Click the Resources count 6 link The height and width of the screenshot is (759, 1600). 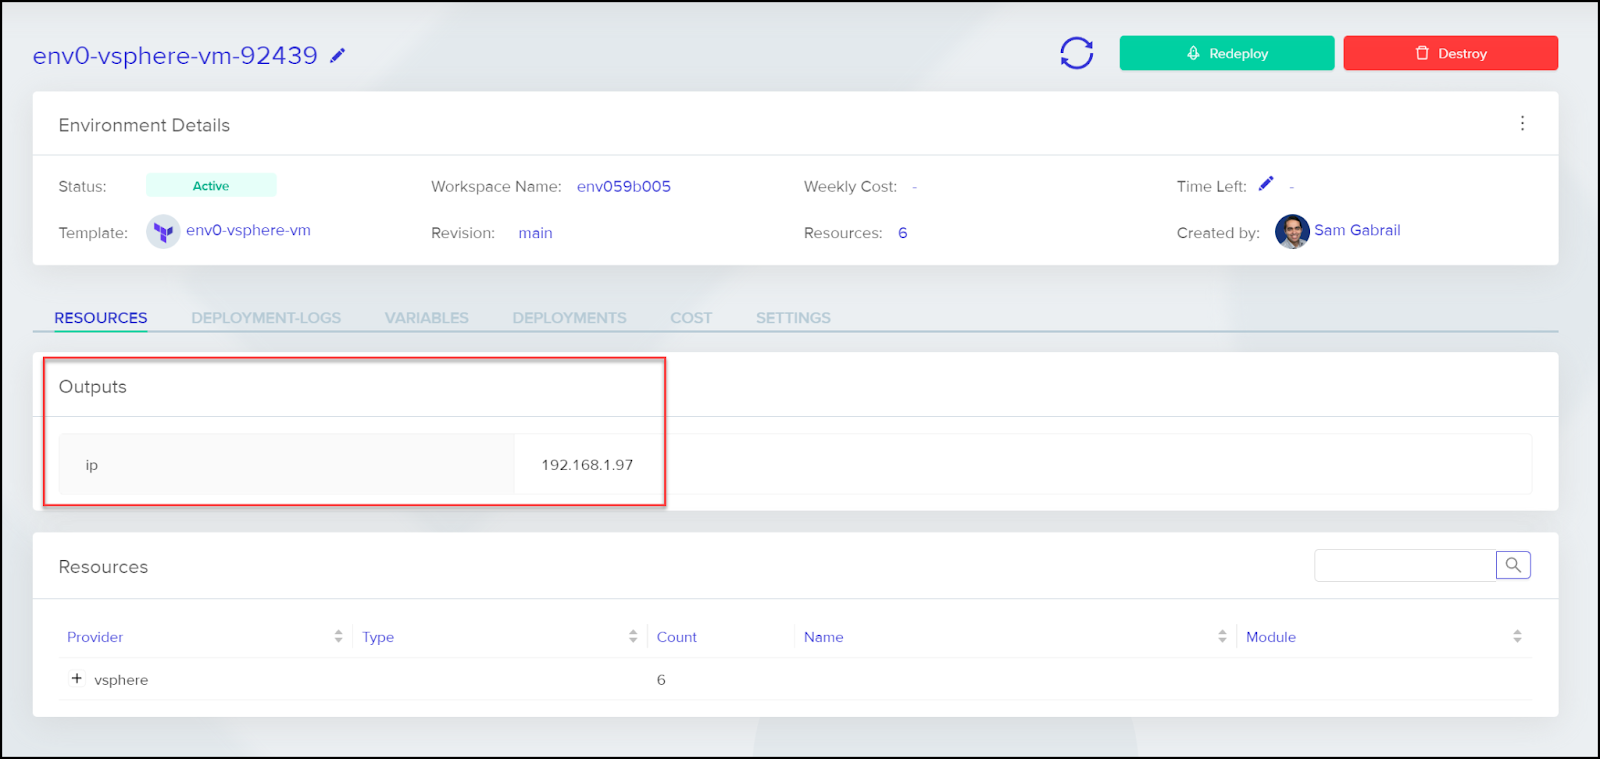[903, 233]
